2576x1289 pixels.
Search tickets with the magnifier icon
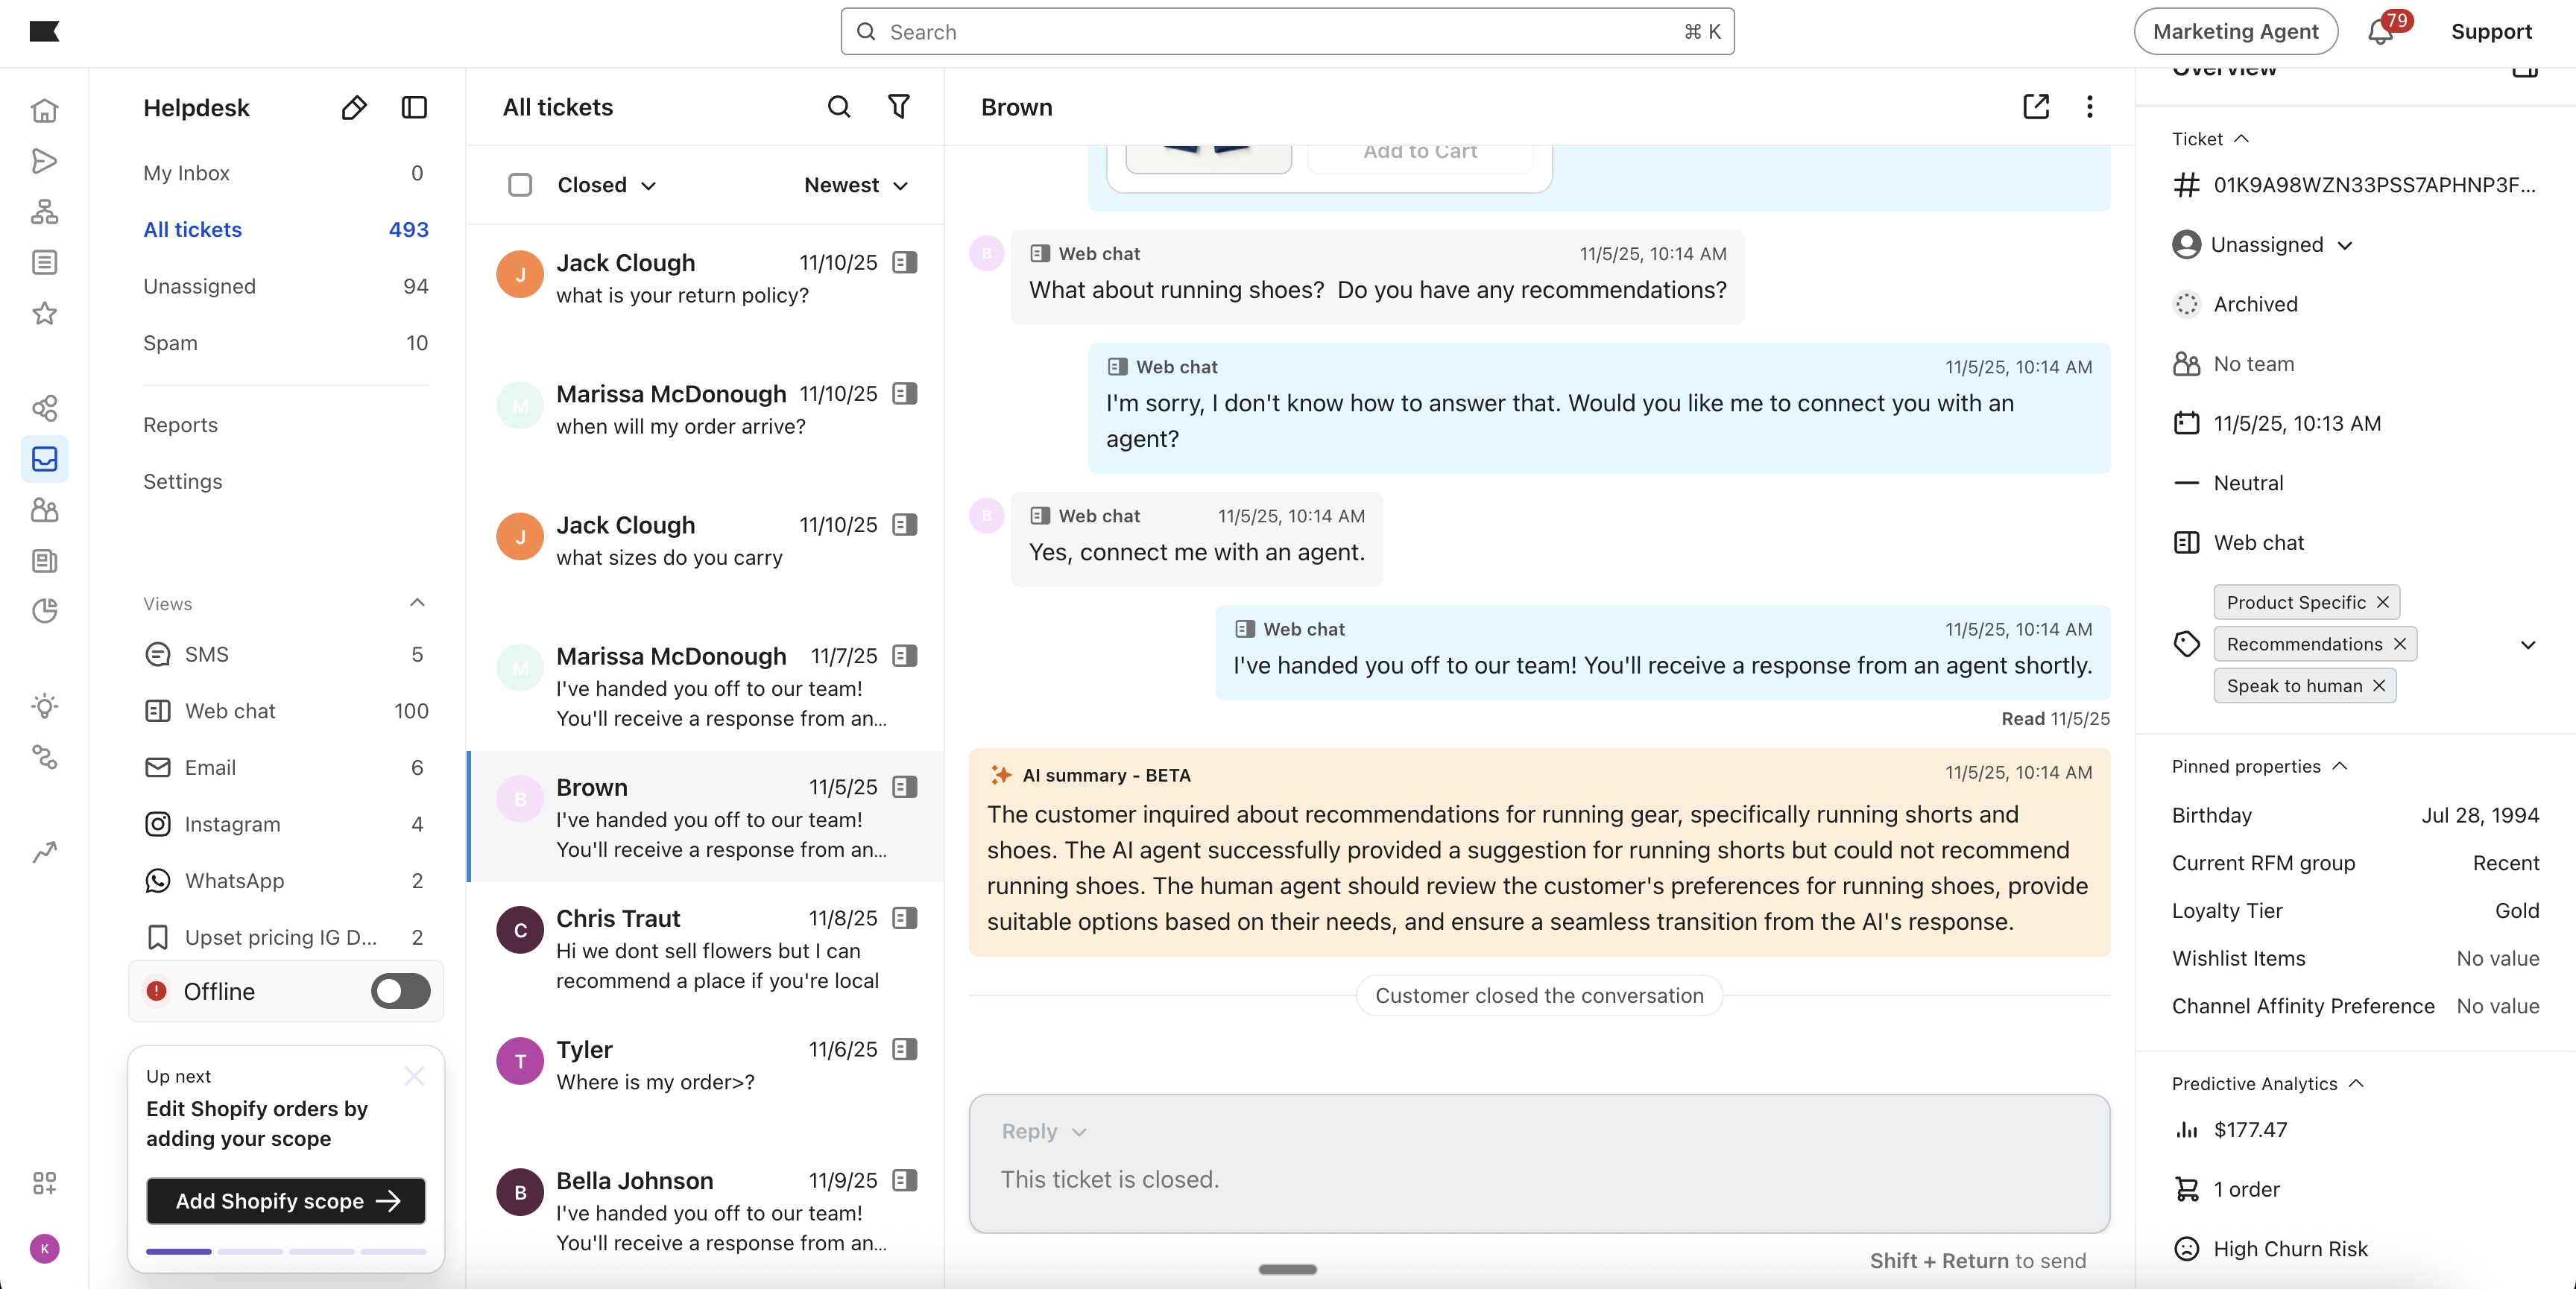coord(839,107)
